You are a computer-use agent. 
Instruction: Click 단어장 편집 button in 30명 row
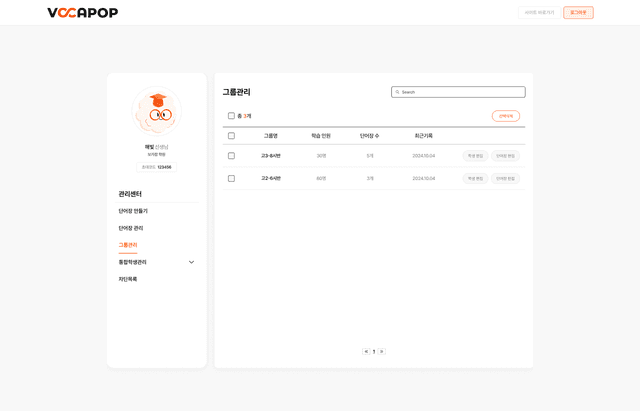[x=505, y=156]
